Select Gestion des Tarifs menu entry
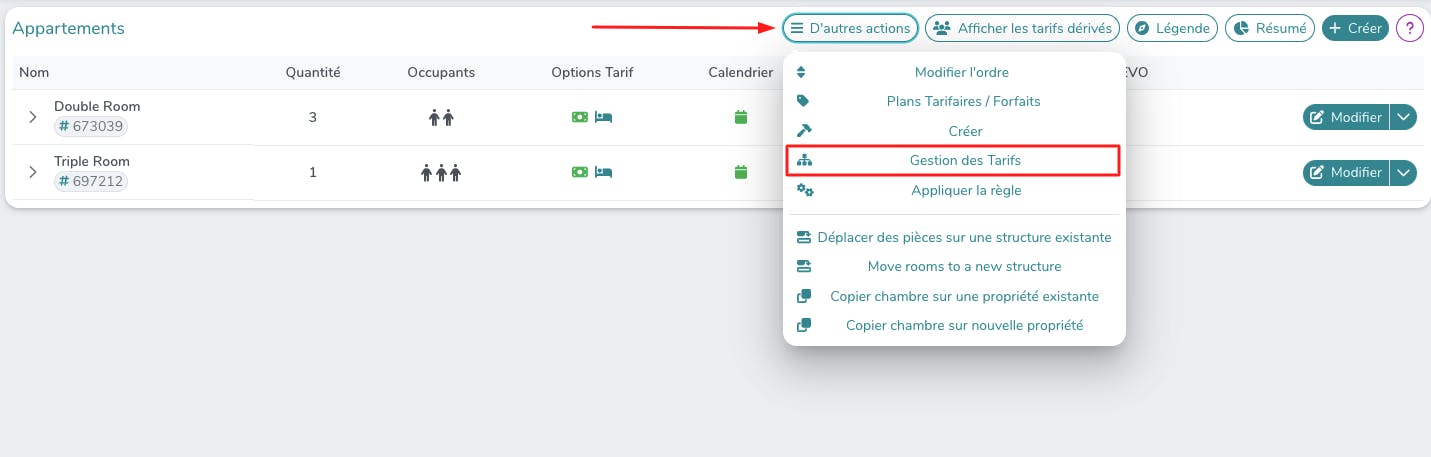The image size is (1431, 457). click(x=964, y=160)
